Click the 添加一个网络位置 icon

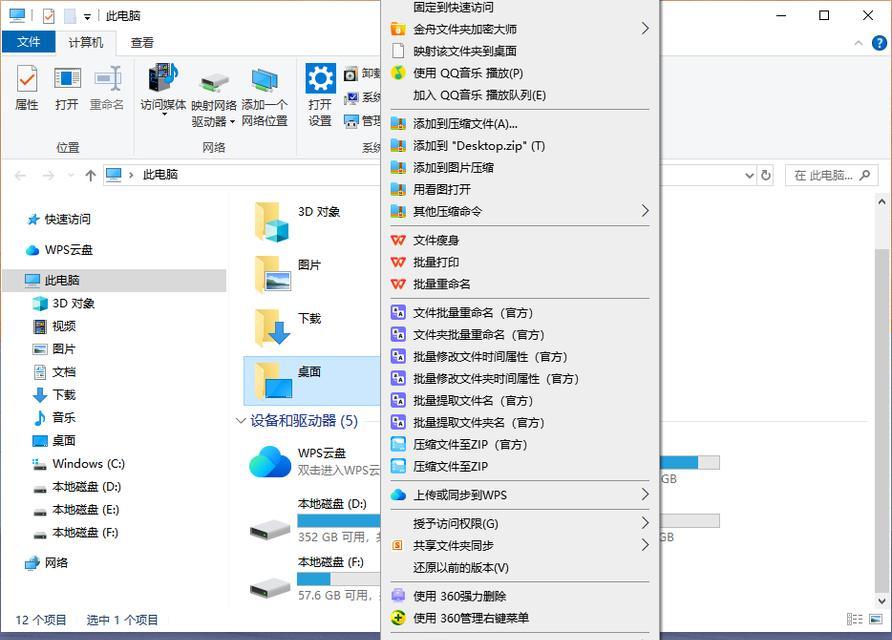pyautogui.click(x=265, y=80)
